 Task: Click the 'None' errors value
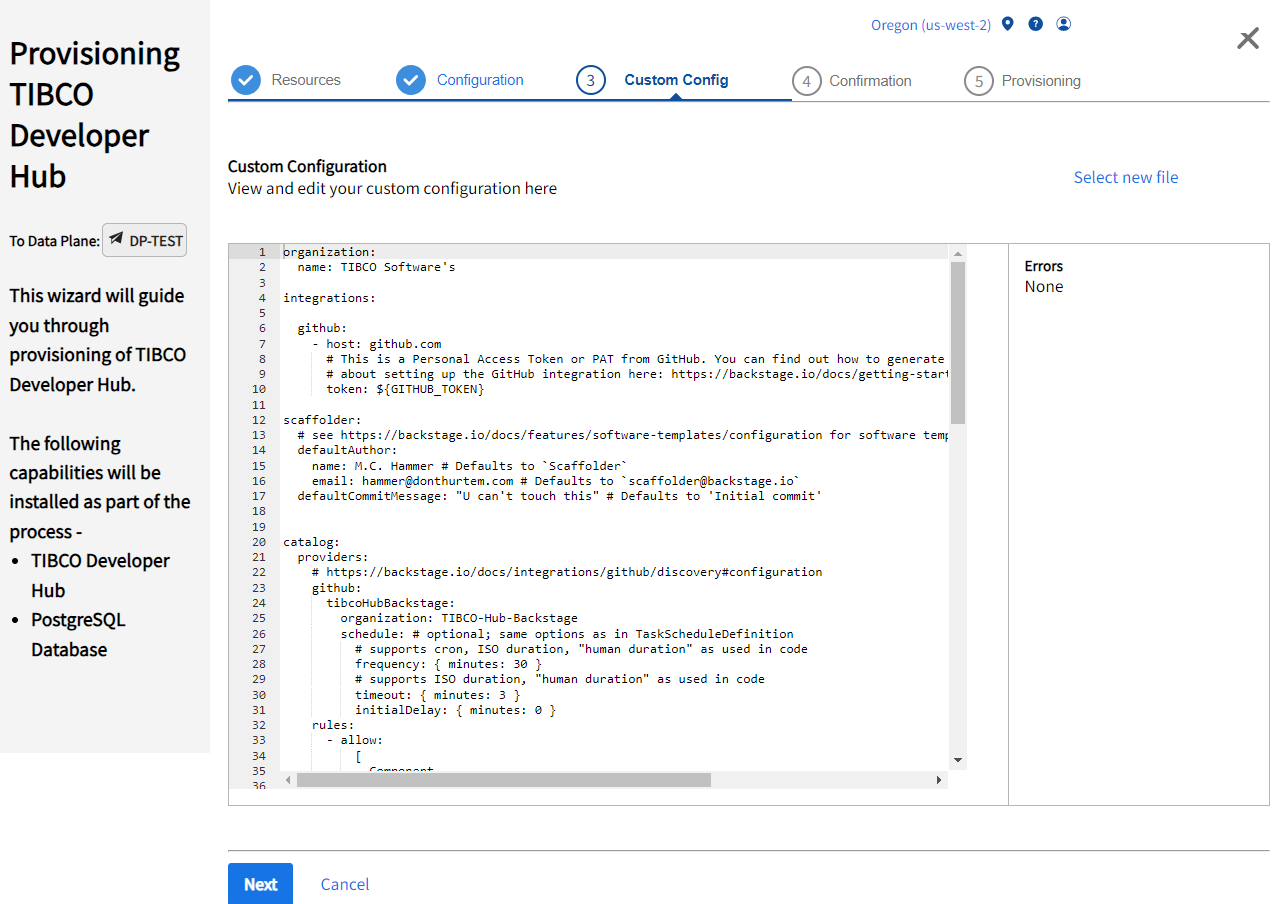pyautogui.click(x=1044, y=287)
